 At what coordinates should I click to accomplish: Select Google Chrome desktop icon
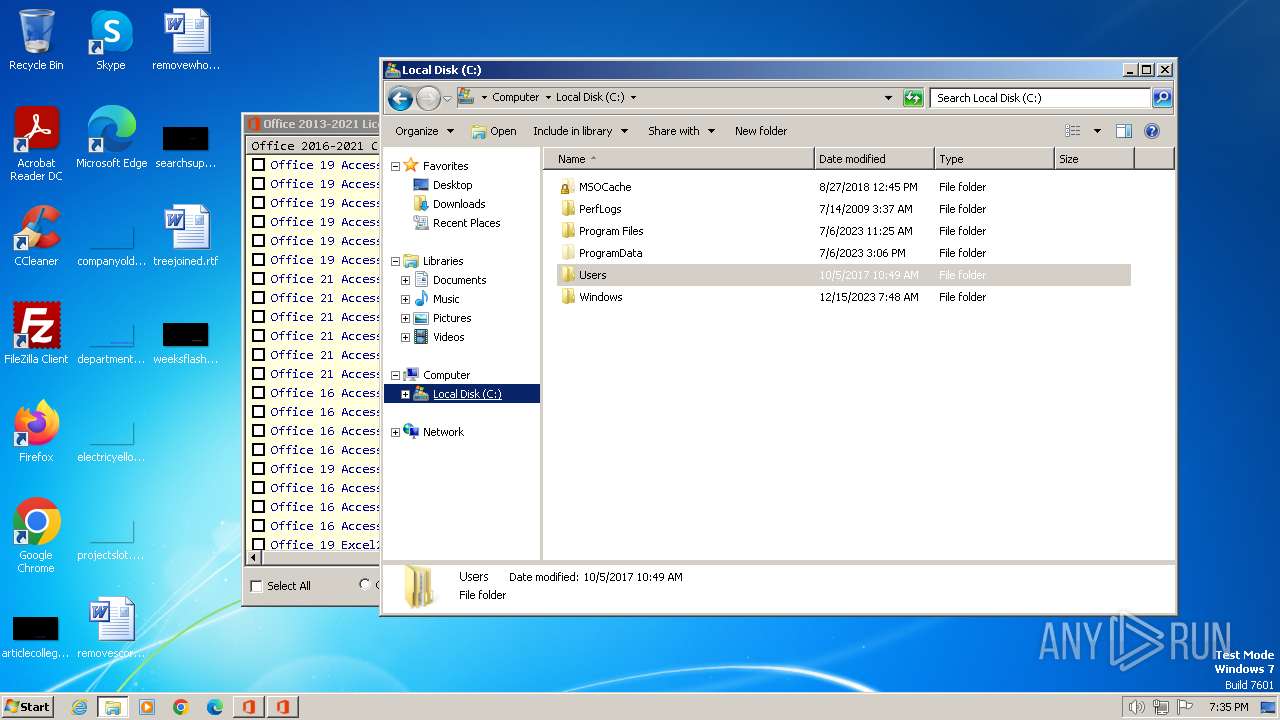36,536
